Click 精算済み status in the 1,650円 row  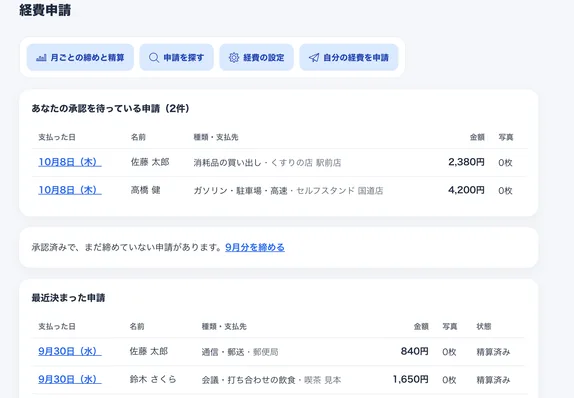[493, 380]
